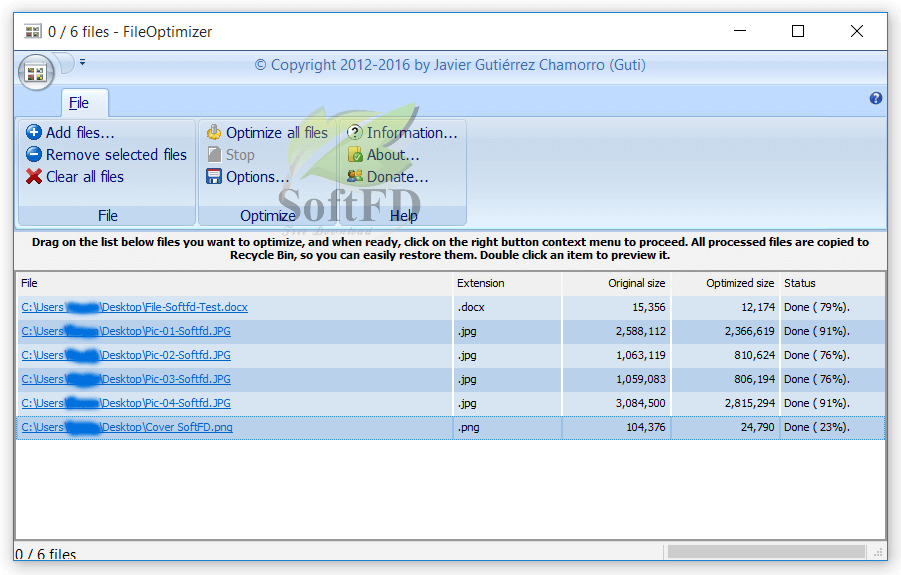Click optimized size 2,815,294 cell

point(725,404)
